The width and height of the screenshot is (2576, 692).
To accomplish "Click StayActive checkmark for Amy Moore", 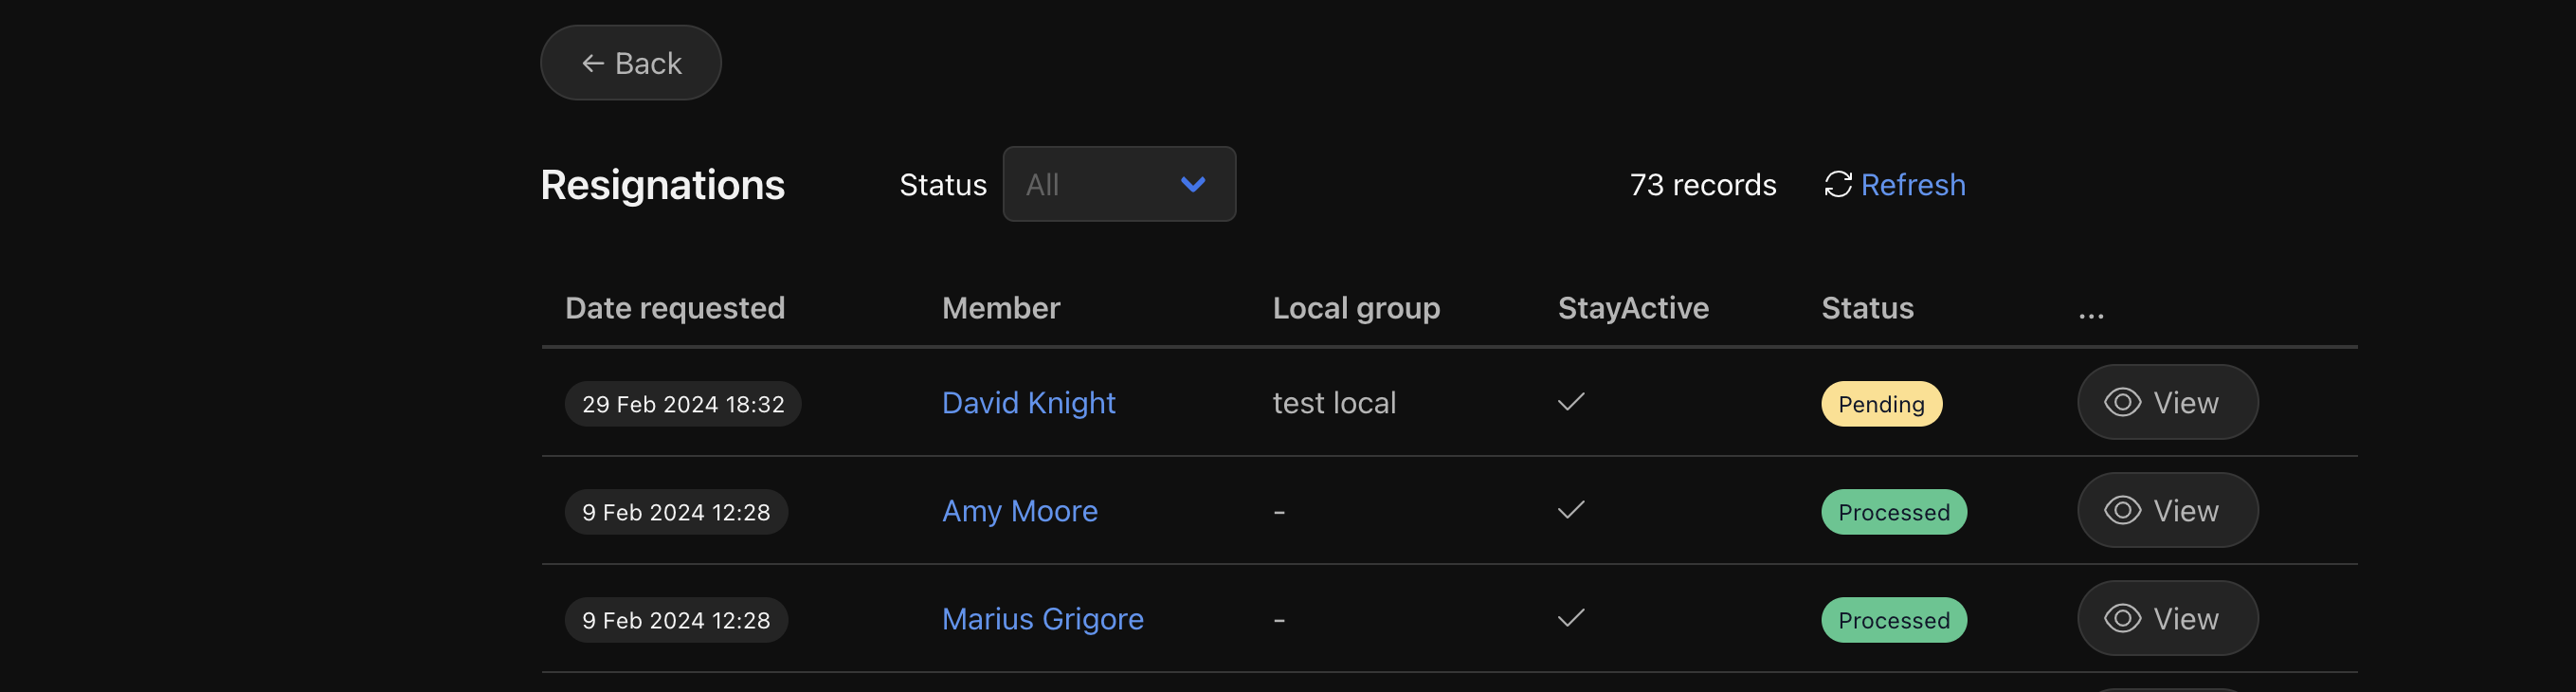I will 1571,510.
